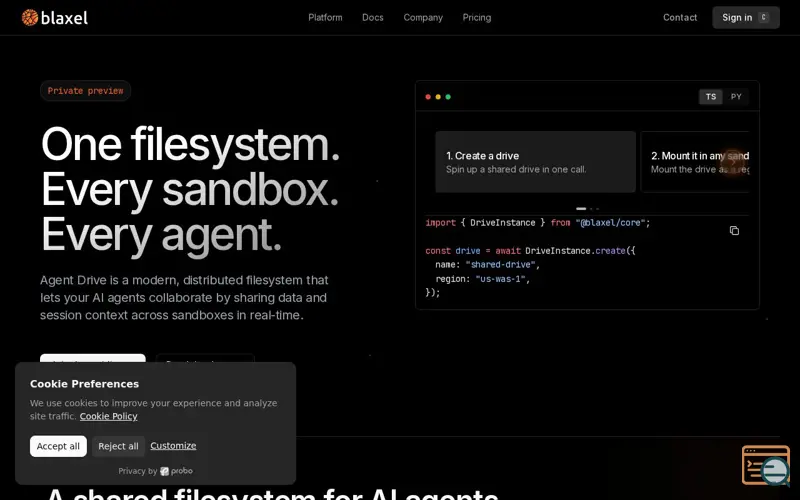
Task: Switch code sample to TS tab
Action: 711,96
